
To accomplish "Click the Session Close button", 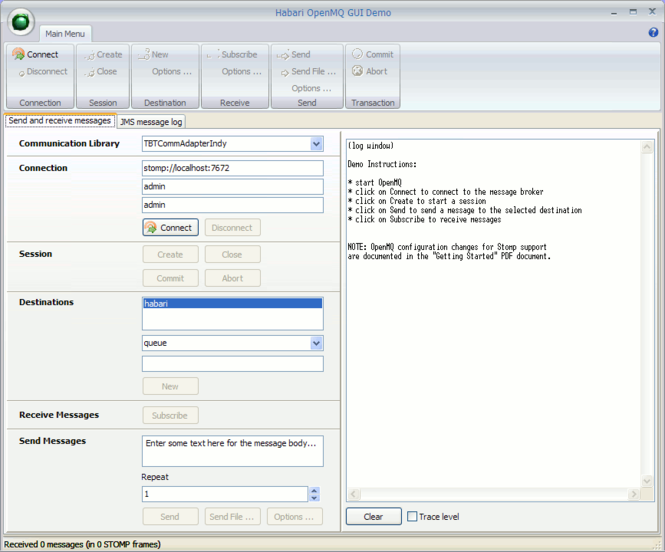I will 232,254.
